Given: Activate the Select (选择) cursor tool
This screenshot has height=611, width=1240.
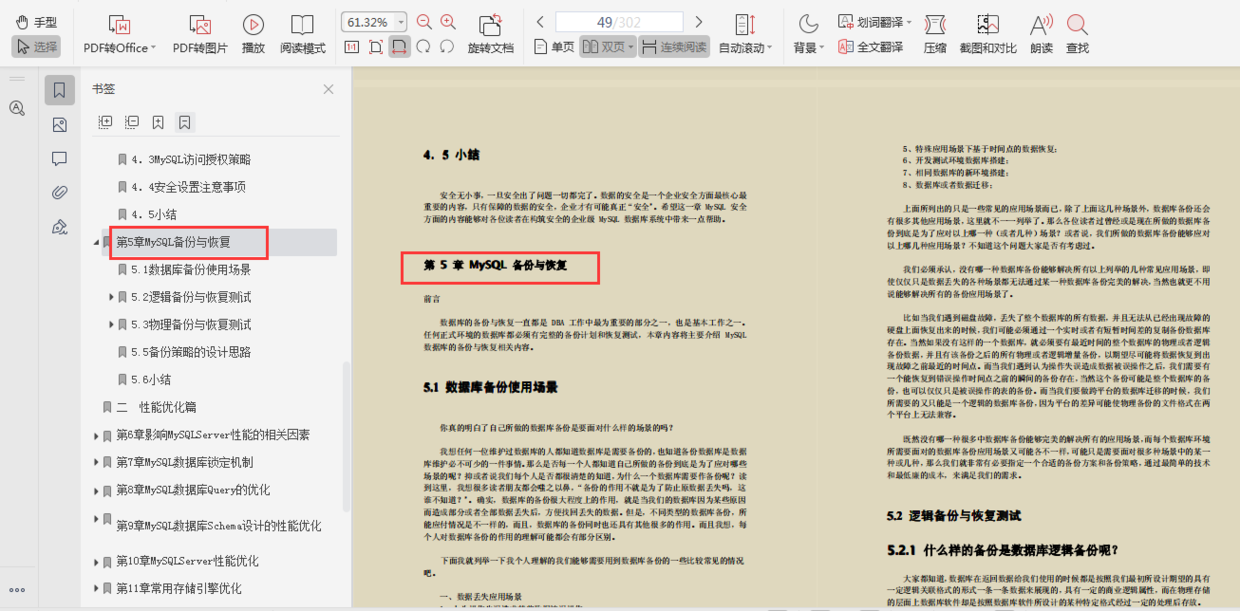Looking at the screenshot, I should click(36, 46).
